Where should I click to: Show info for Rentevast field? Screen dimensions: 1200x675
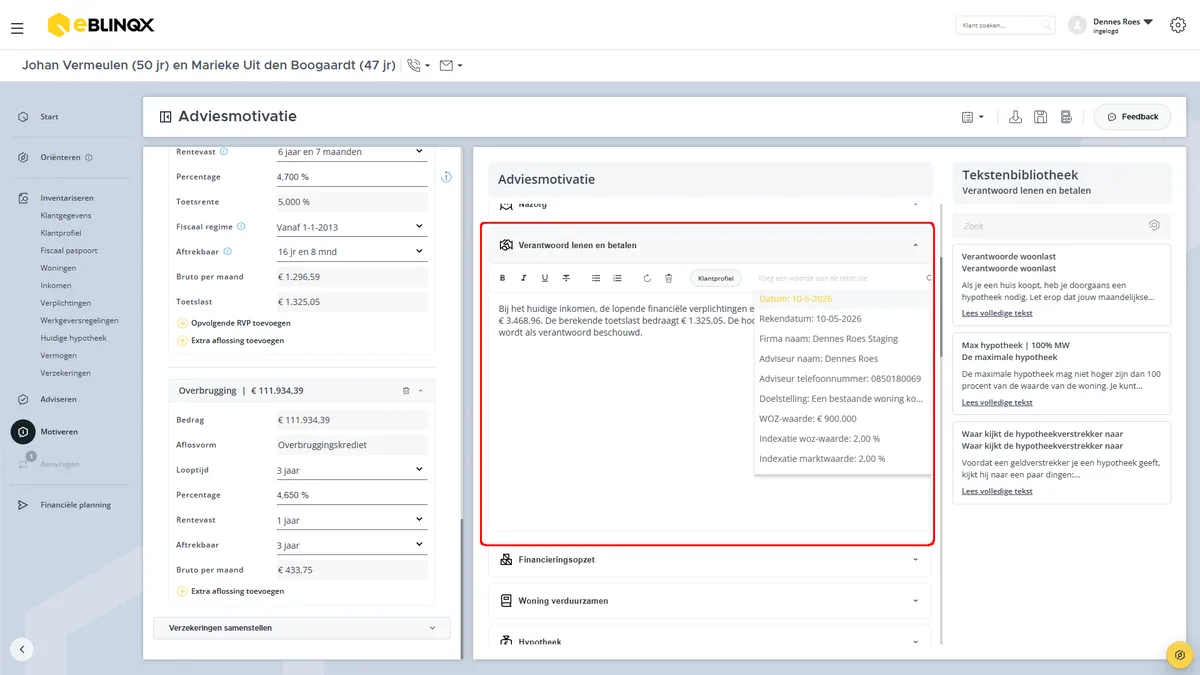(223, 152)
